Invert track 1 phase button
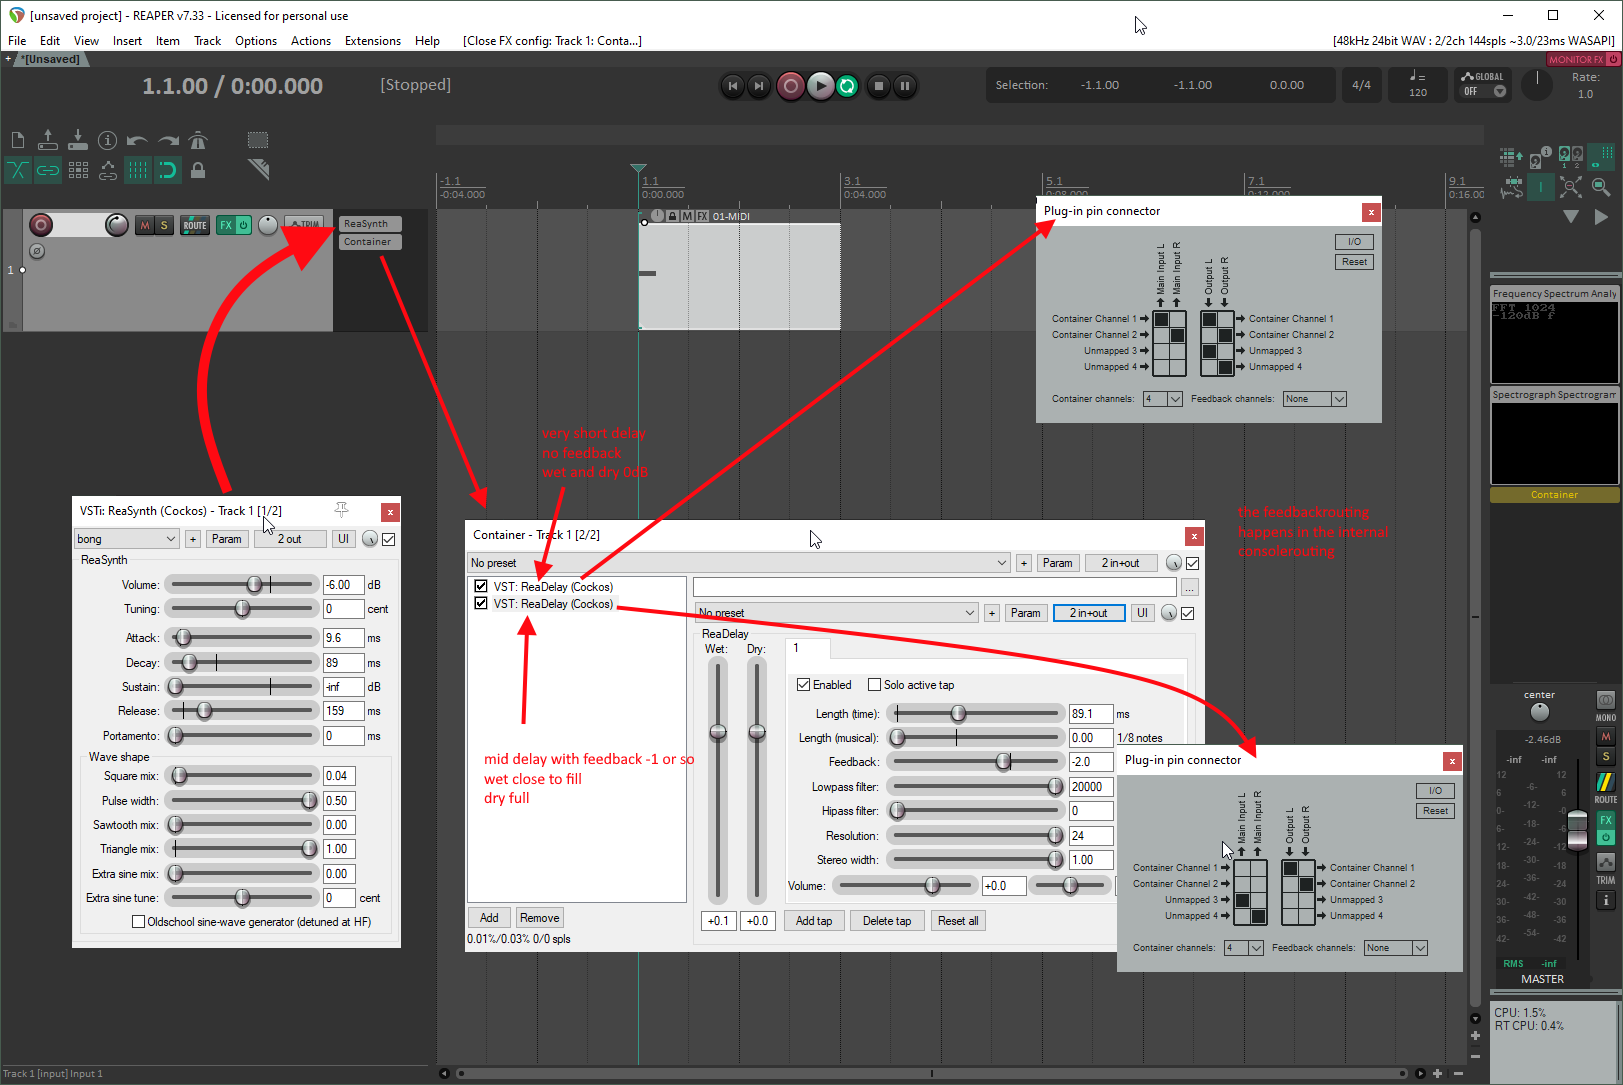1623x1085 pixels. pos(37,251)
